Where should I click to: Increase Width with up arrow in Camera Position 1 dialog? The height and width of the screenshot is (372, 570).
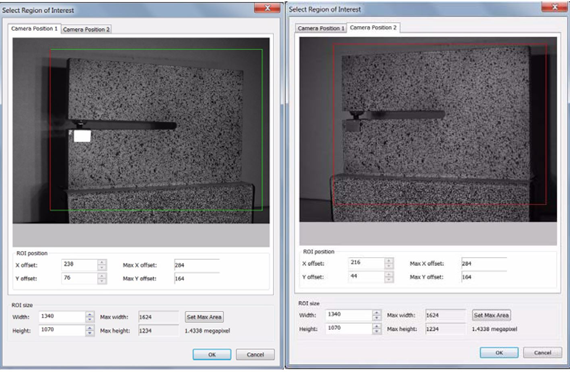point(90,314)
